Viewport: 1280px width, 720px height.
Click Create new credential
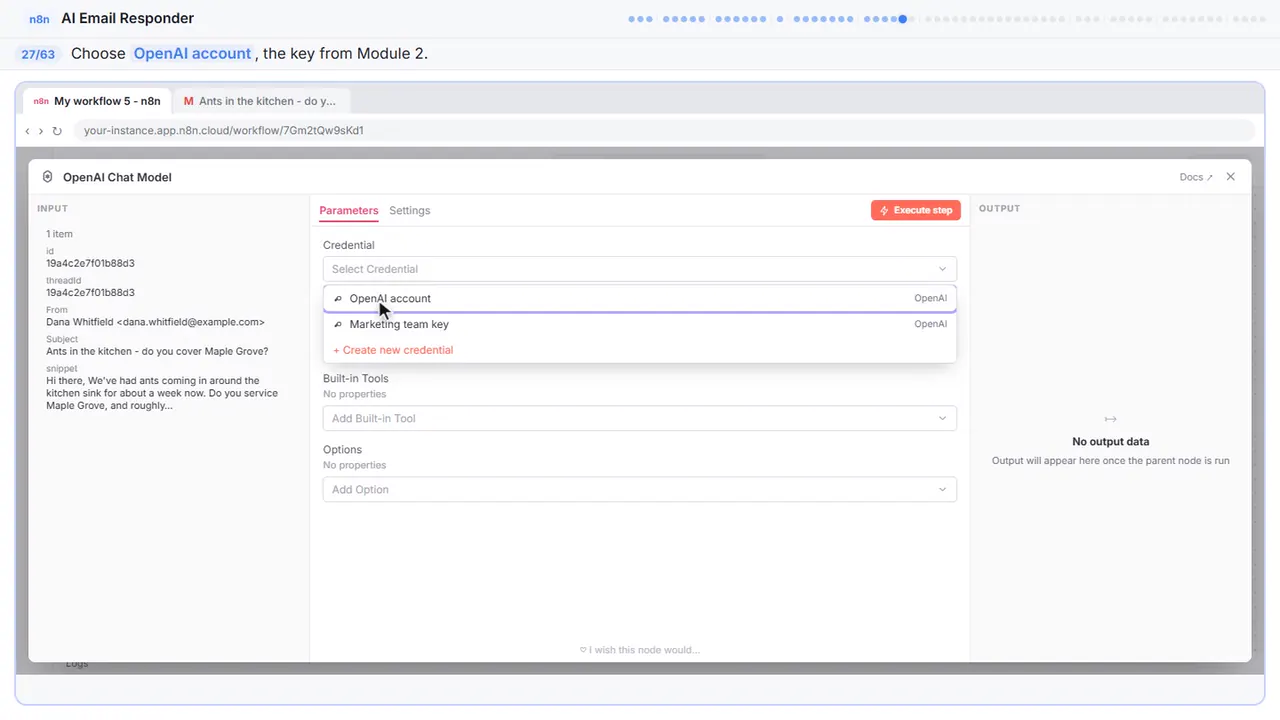tap(393, 350)
